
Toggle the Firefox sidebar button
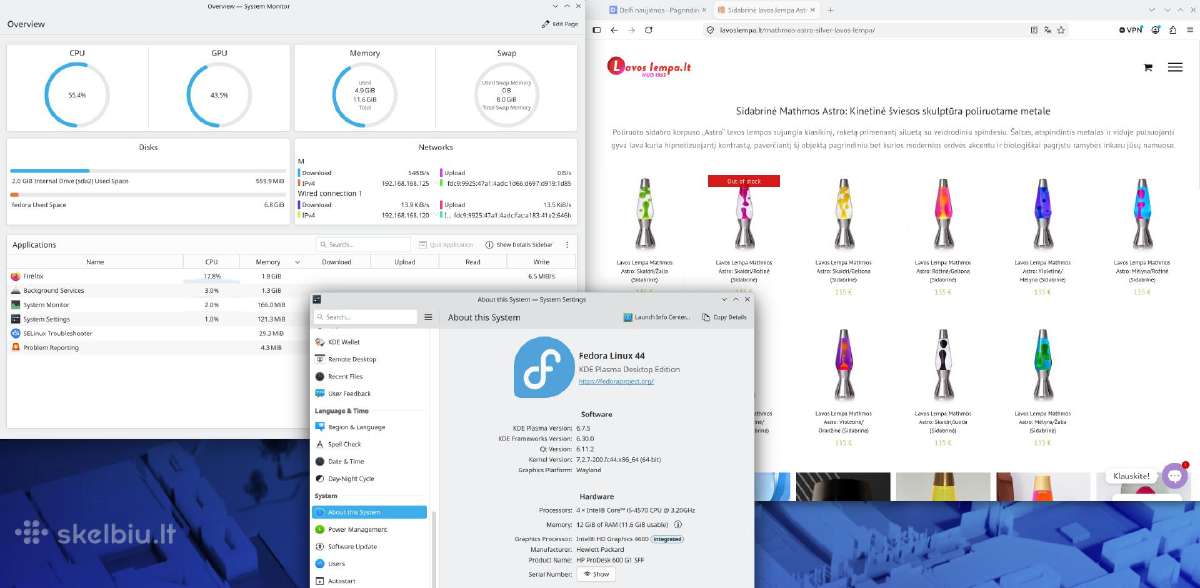(x=596, y=30)
